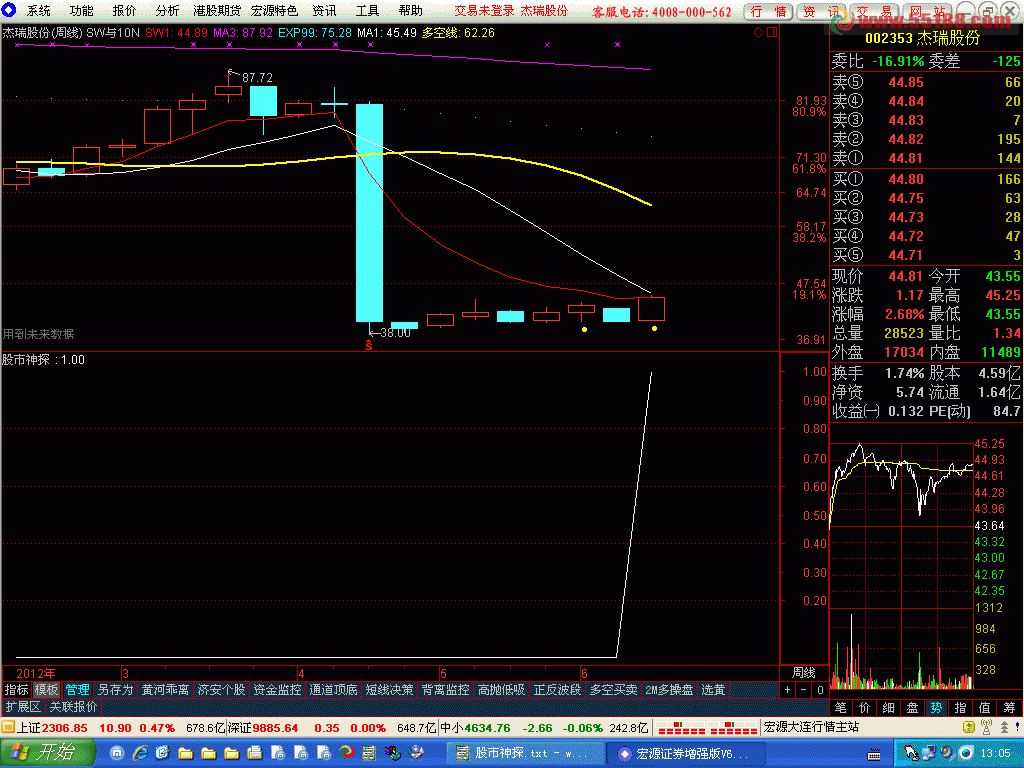1024x768 pixels.
Task: Select the 黄河乖离 indicator tab
Action: (165, 690)
